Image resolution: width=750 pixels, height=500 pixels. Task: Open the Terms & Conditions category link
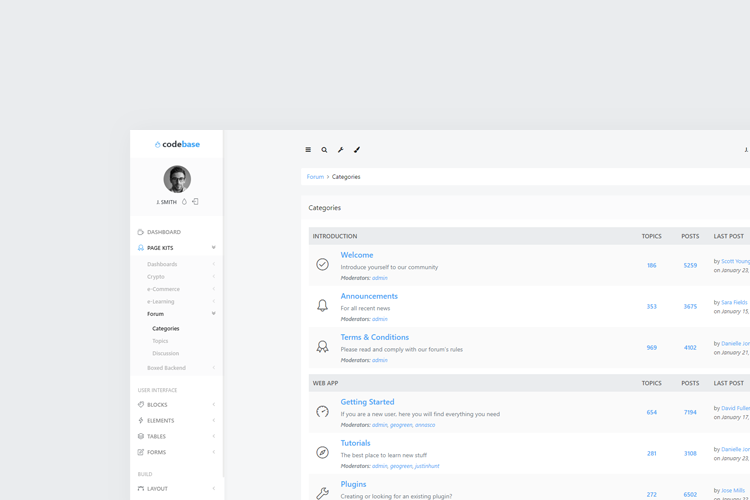(x=374, y=337)
